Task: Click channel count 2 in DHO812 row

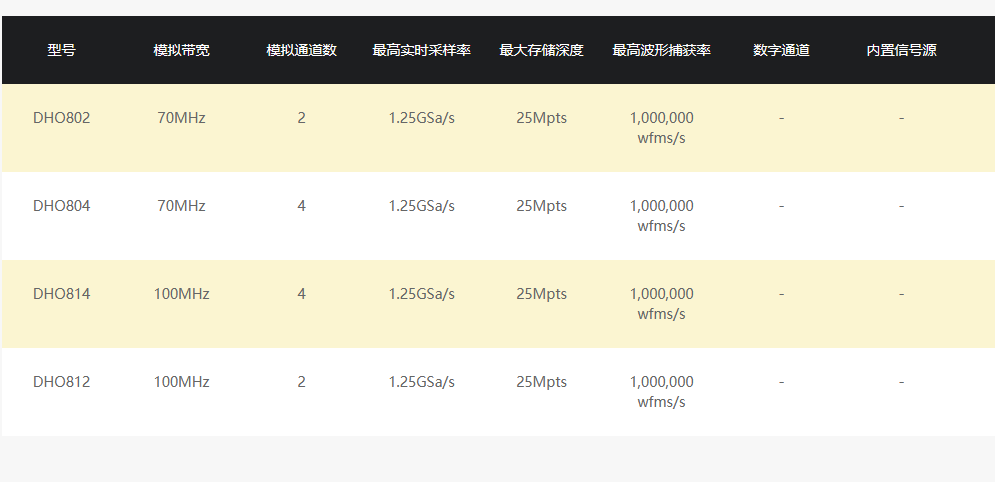Action: [301, 382]
